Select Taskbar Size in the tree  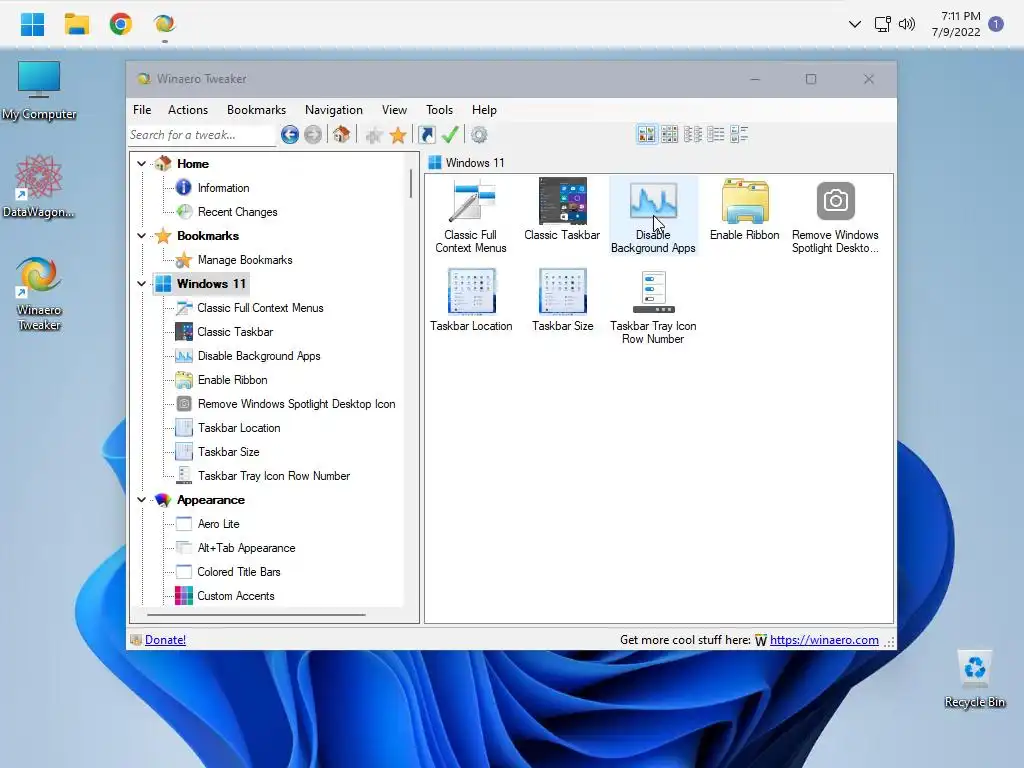click(x=228, y=452)
